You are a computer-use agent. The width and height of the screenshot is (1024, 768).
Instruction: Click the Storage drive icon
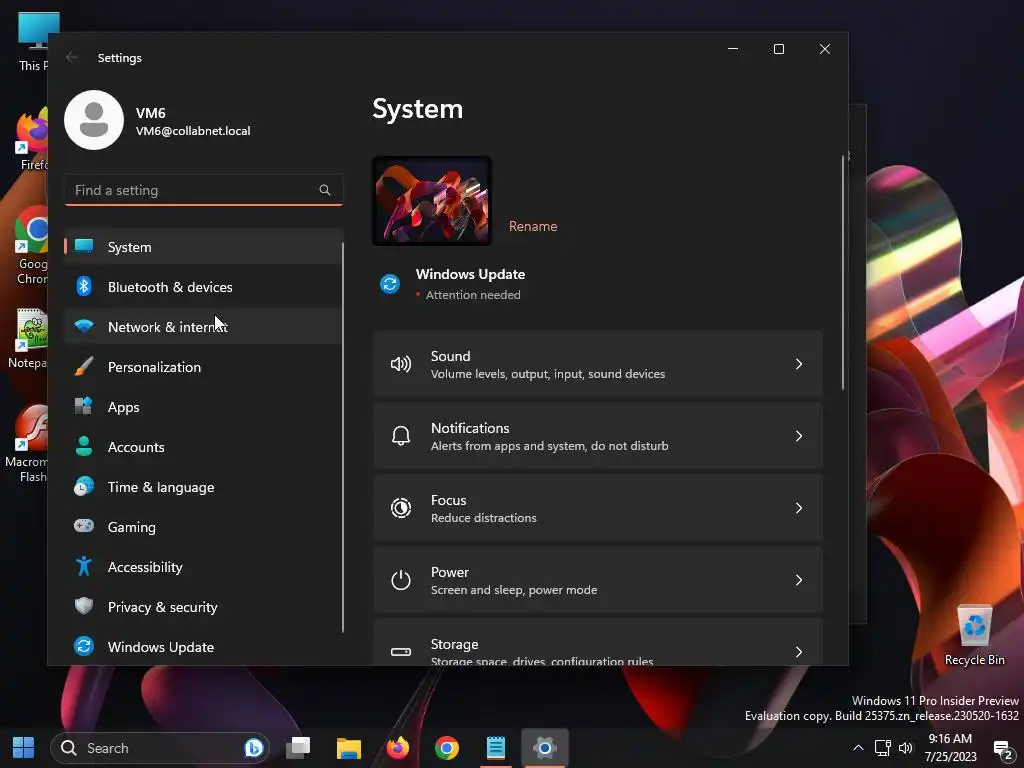point(400,651)
